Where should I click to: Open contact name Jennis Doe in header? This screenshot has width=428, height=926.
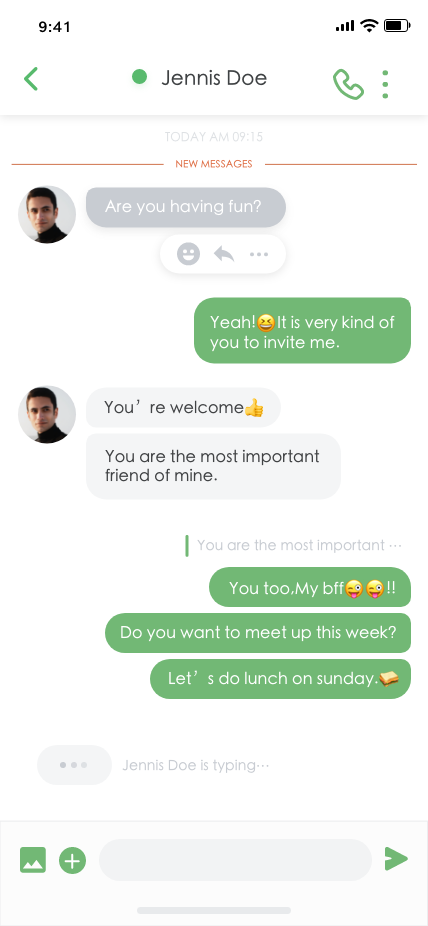(214, 78)
